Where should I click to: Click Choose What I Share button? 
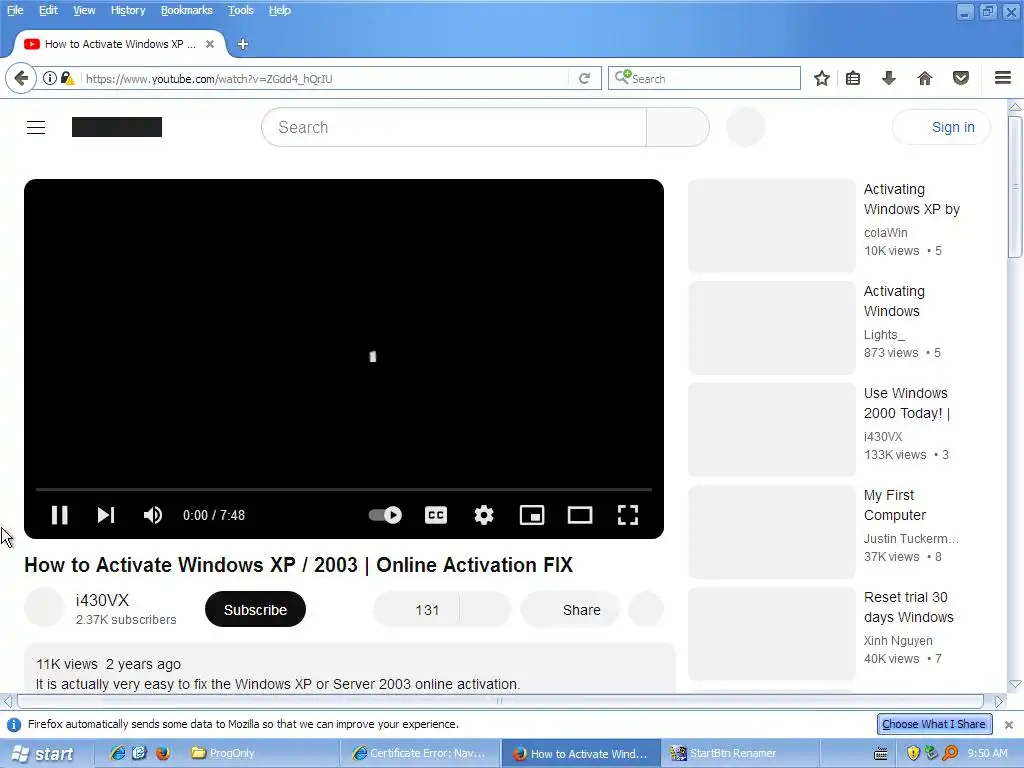934,724
